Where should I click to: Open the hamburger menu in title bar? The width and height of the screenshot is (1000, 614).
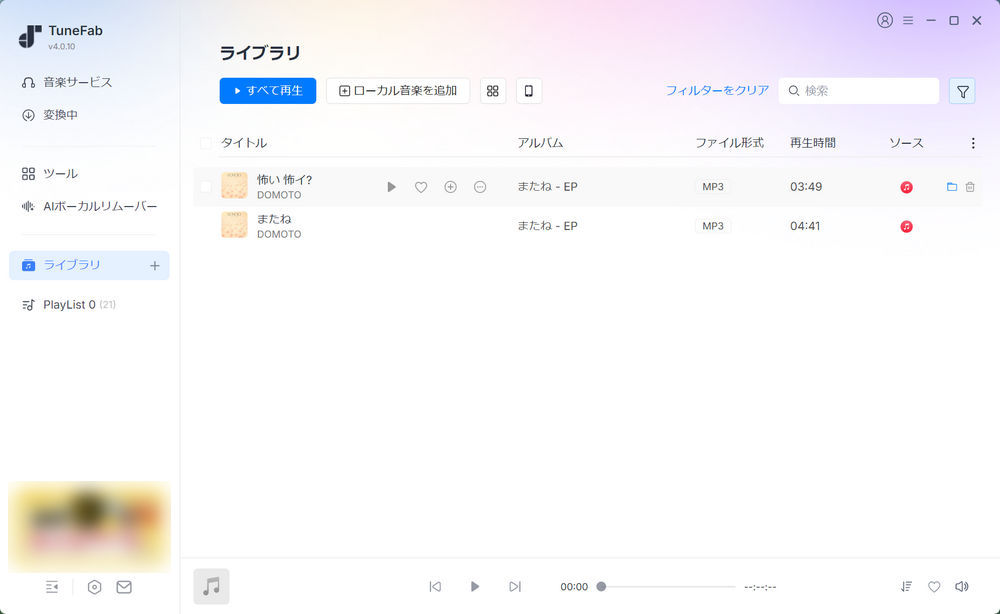click(908, 20)
